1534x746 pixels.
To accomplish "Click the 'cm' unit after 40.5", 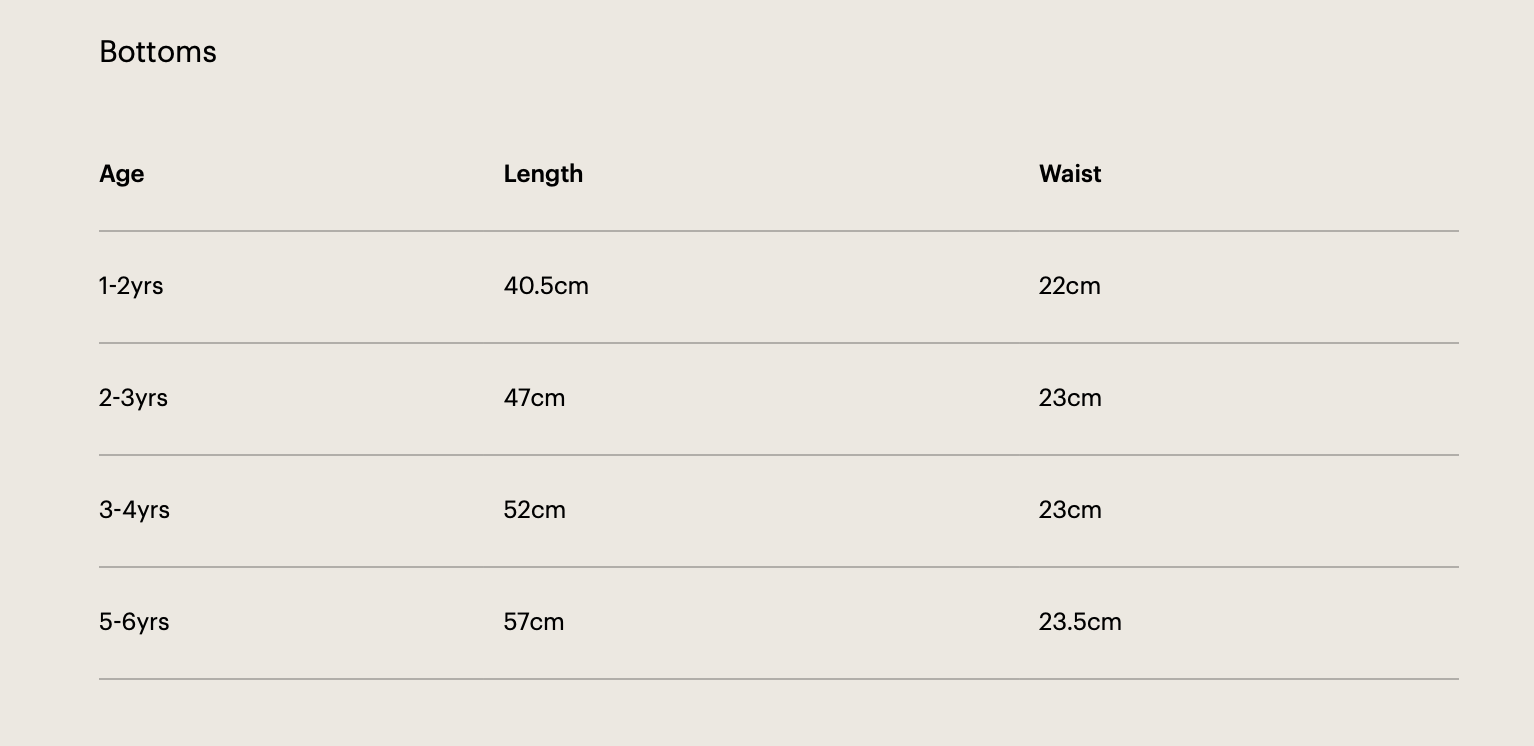I will (571, 287).
